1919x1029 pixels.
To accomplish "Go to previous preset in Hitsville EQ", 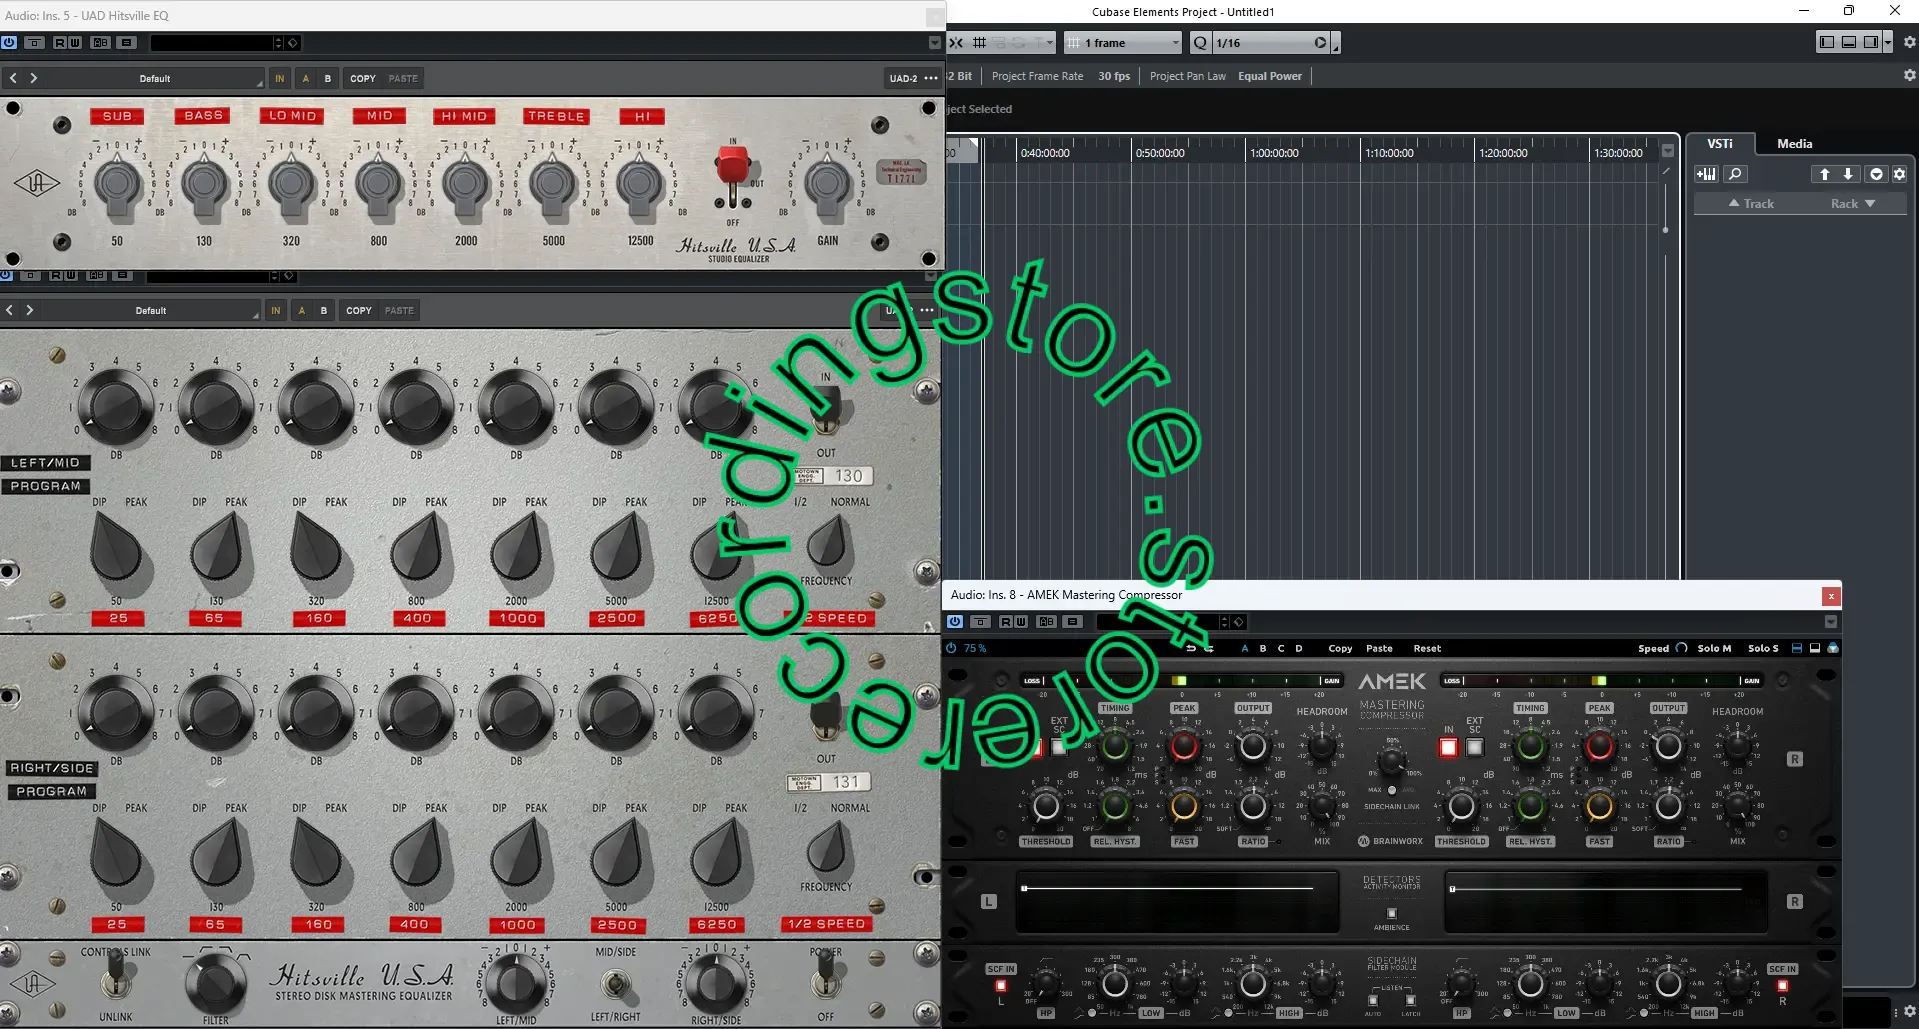I will click(13, 78).
